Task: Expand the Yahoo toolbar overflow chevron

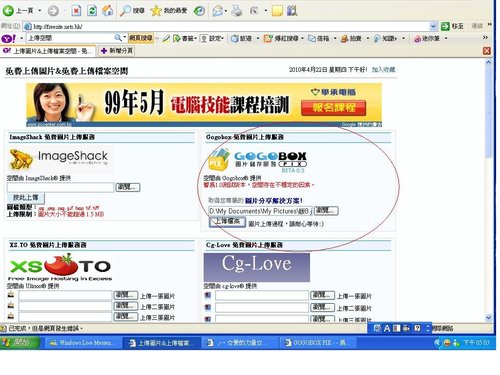Action: click(x=485, y=38)
